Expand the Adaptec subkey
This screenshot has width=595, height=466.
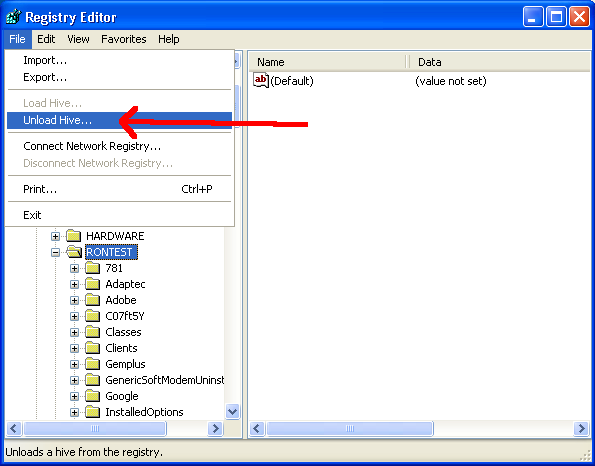74,285
